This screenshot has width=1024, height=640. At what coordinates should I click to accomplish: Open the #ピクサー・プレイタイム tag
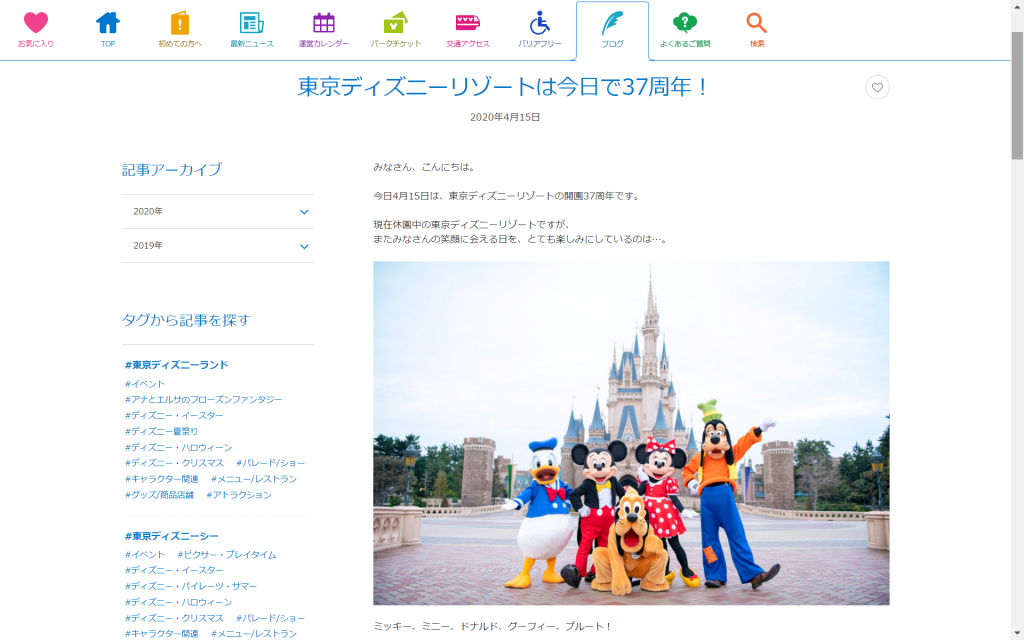[x=227, y=554]
